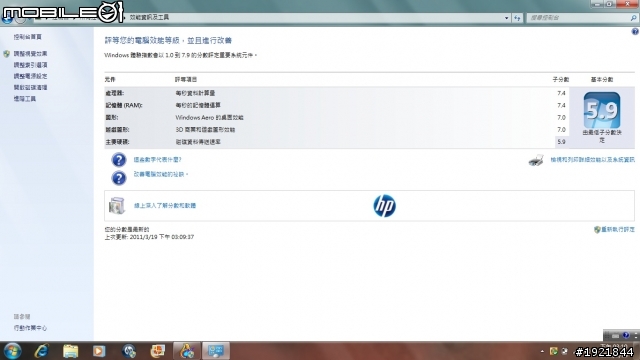640x360 pixels.
Task: Open 開啟磁碟清理 disk cleanup
Action: click(30, 87)
